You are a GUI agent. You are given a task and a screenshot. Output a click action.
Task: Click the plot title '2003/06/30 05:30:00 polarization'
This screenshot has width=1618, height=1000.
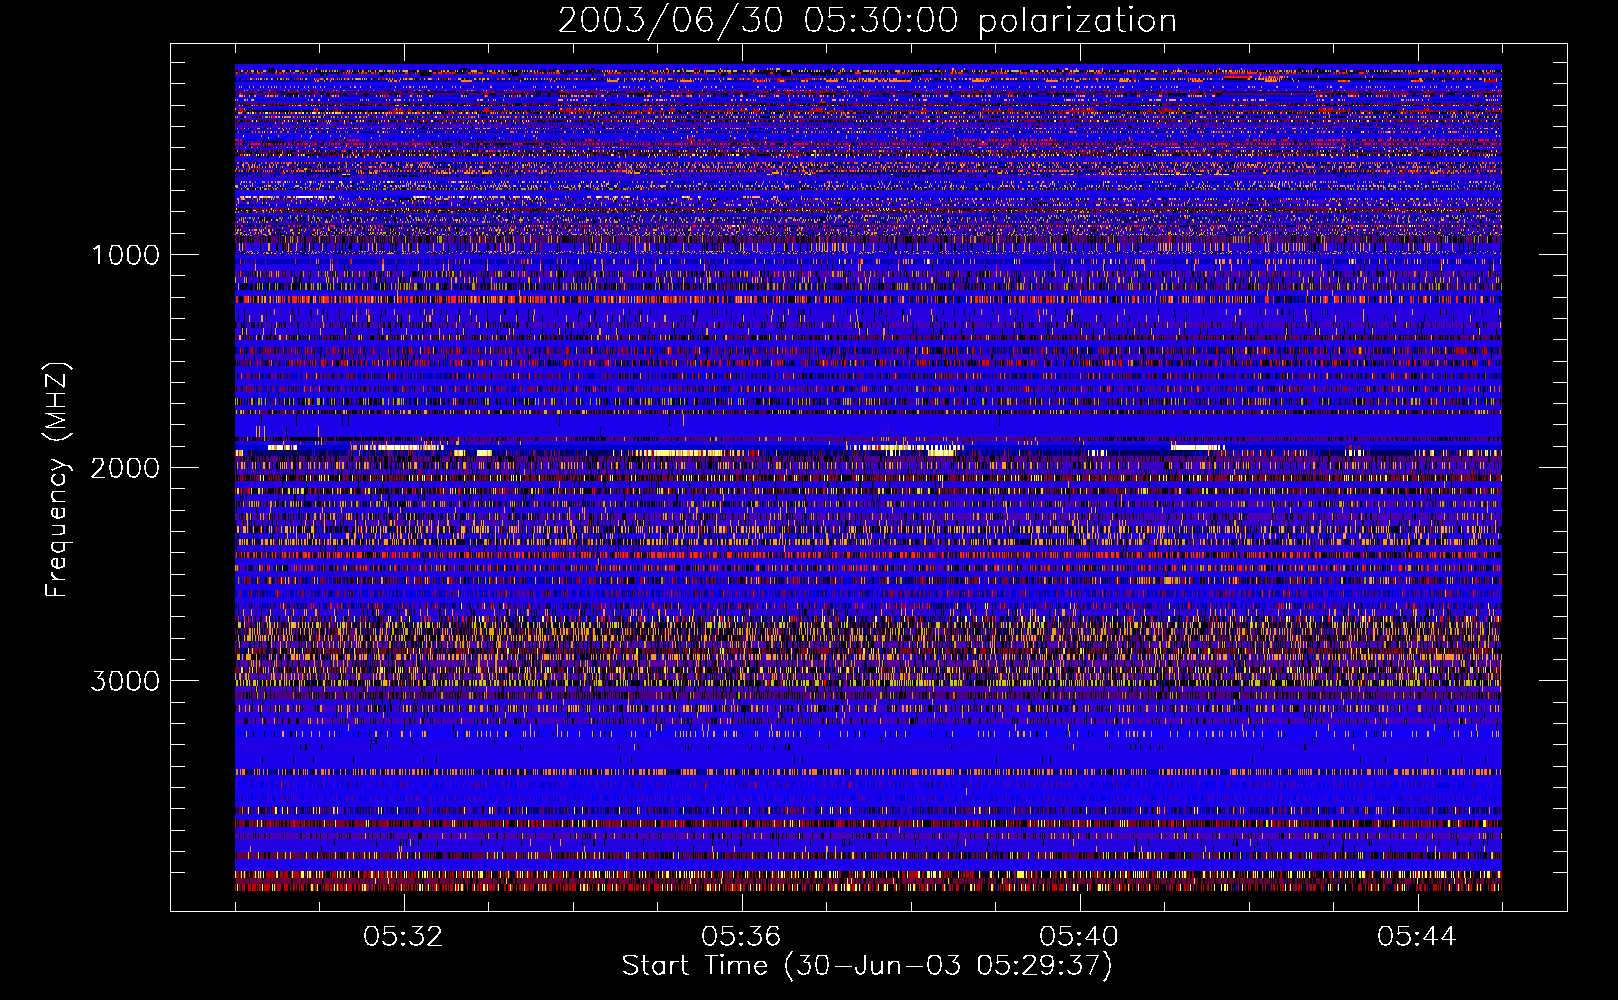point(867,21)
